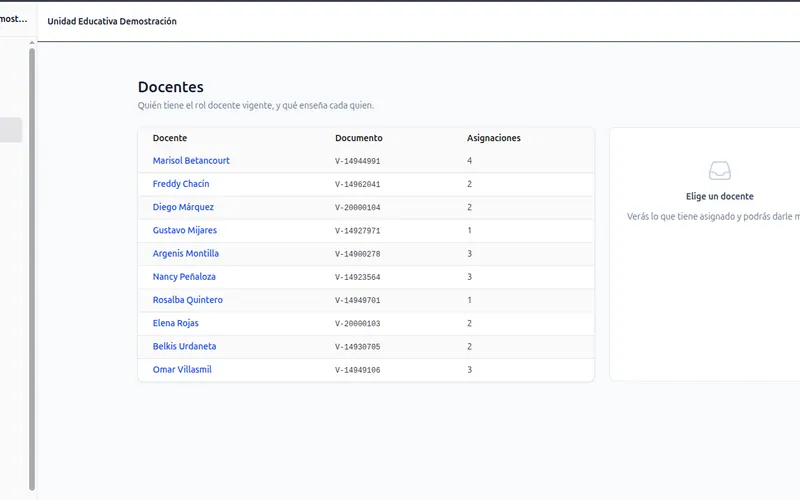The width and height of the screenshot is (800, 500).
Task: Choose Elena Rojas in Docentes table
Action: point(175,323)
